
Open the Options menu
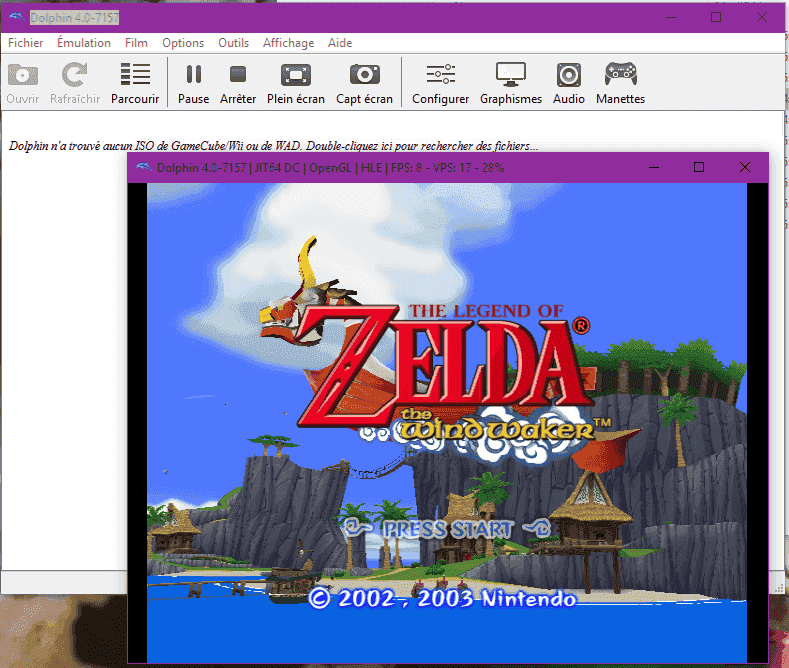coord(183,43)
